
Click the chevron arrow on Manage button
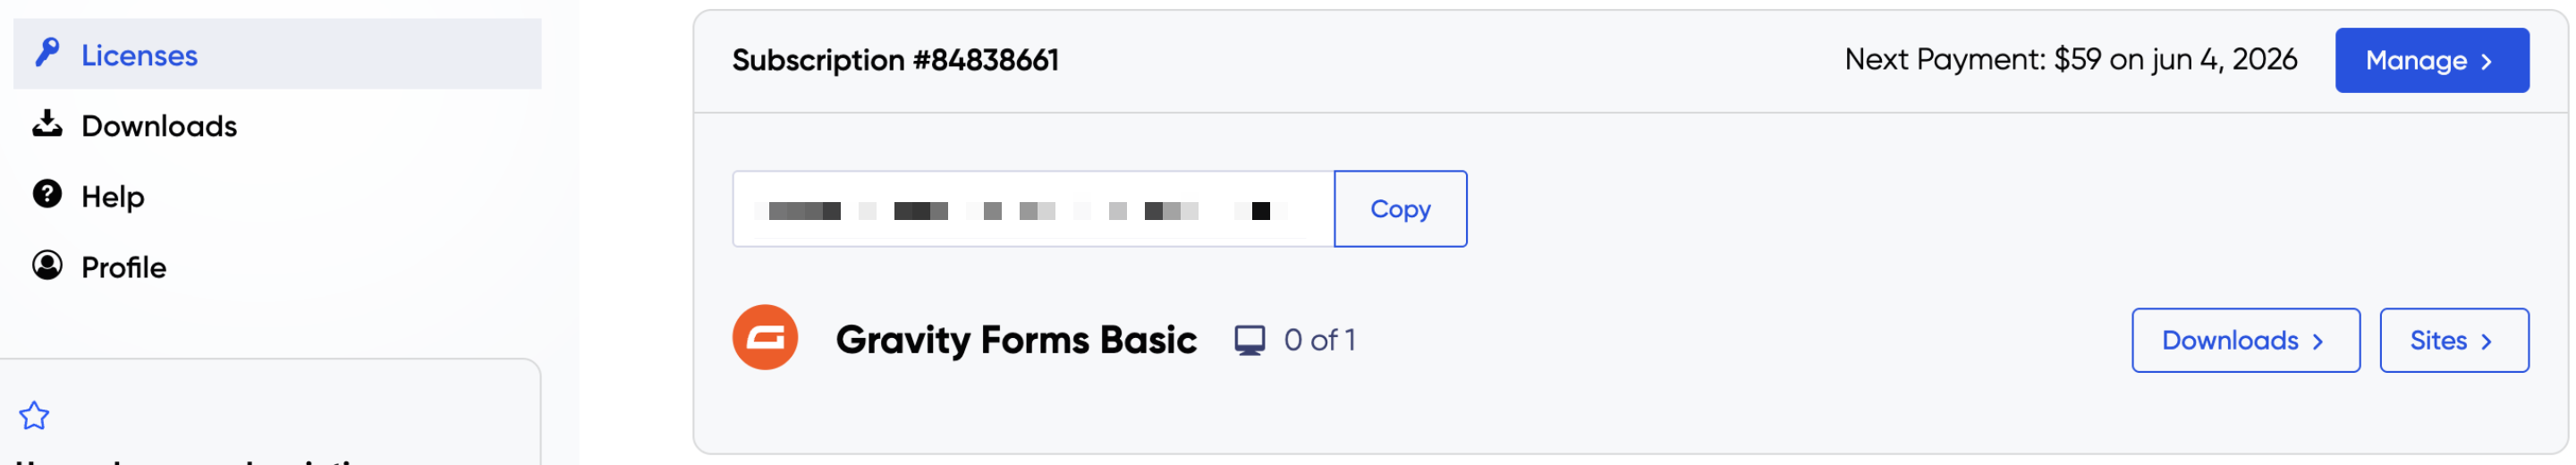pos(2486,62)
